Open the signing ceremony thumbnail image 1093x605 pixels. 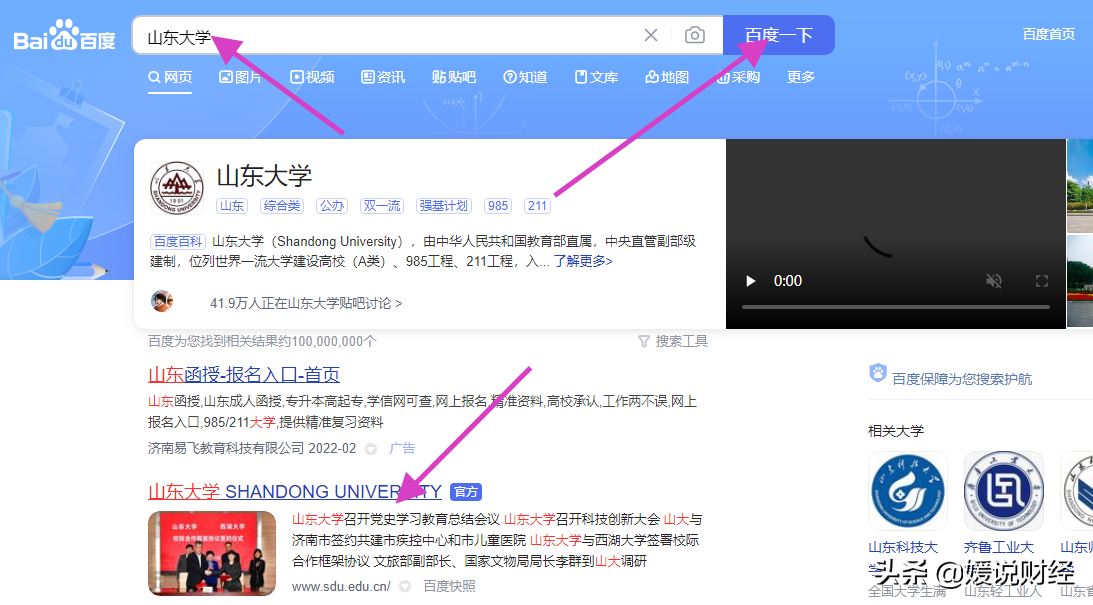pyautogui.click(x=212, y=553)
